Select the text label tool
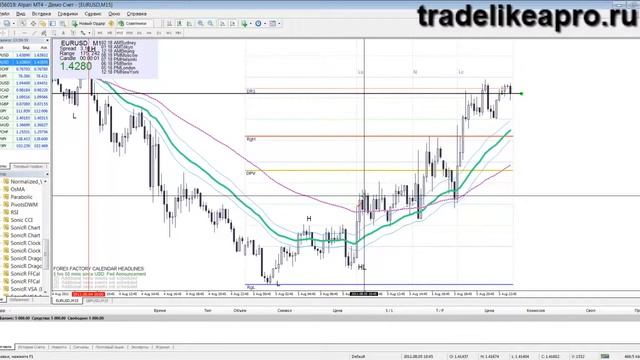The image size is (640, 360). pos(73,33)
